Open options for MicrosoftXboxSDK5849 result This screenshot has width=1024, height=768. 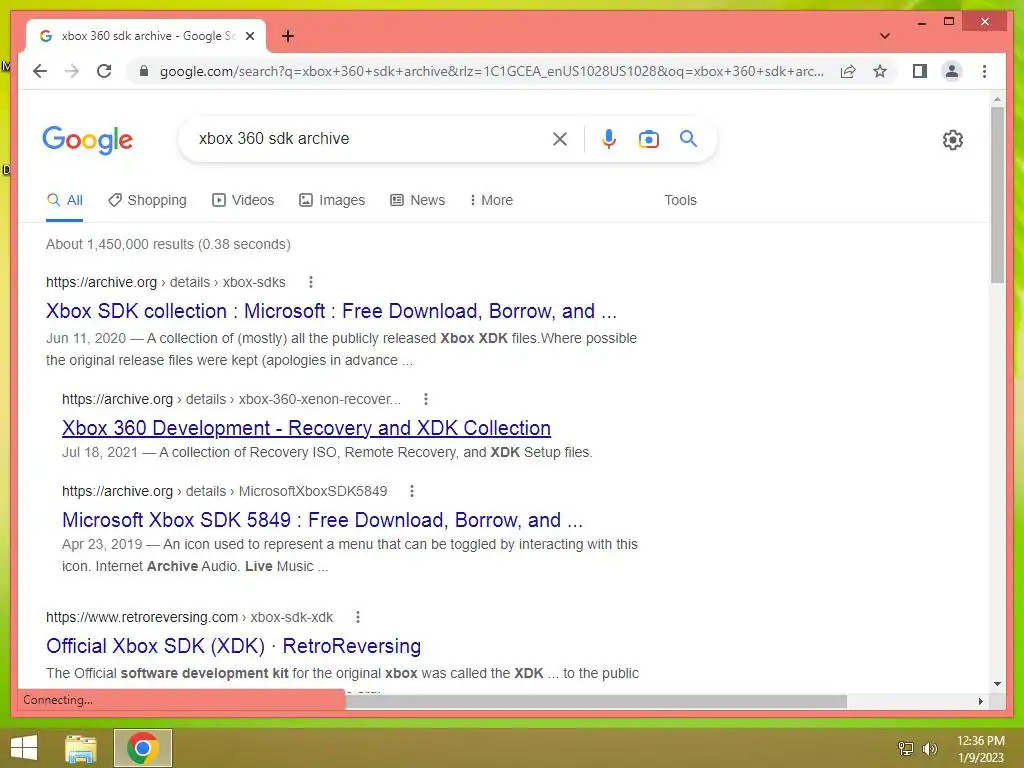411,491
